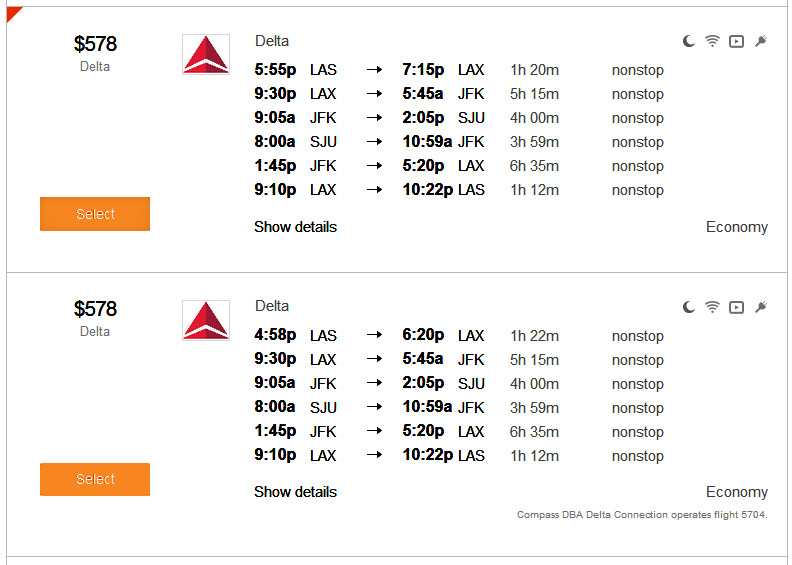Screen dimensions: 792x565
Task: Click the 5:55p LAS to LAX flight row
Action: [x=459, y=70]
